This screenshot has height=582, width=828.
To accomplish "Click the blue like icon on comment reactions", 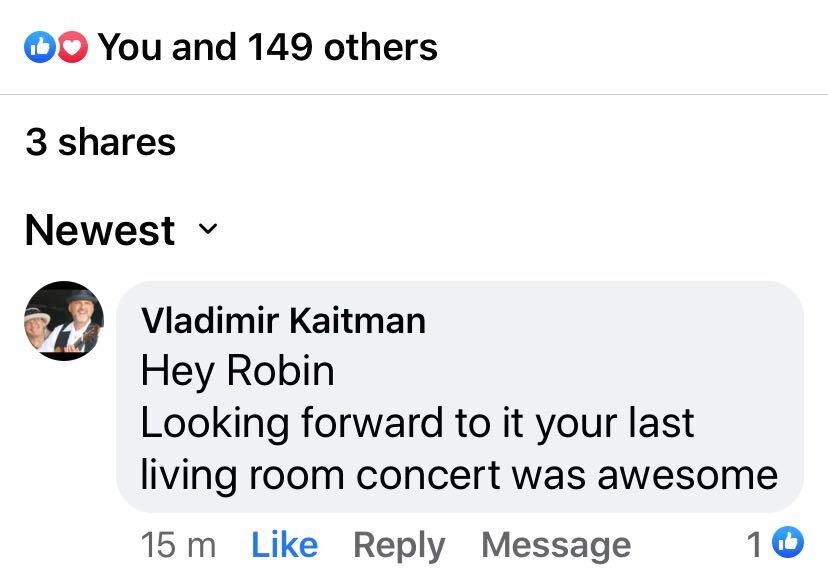I will coord(789,543).
